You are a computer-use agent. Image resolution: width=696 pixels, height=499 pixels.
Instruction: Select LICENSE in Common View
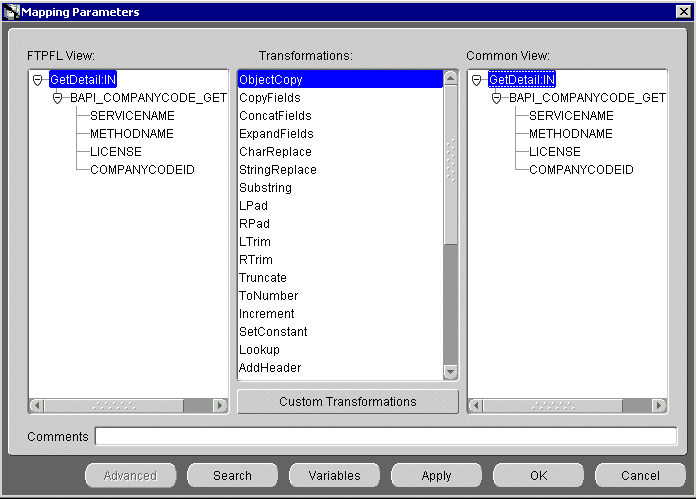pyautogui.click(x=555, y=152)
